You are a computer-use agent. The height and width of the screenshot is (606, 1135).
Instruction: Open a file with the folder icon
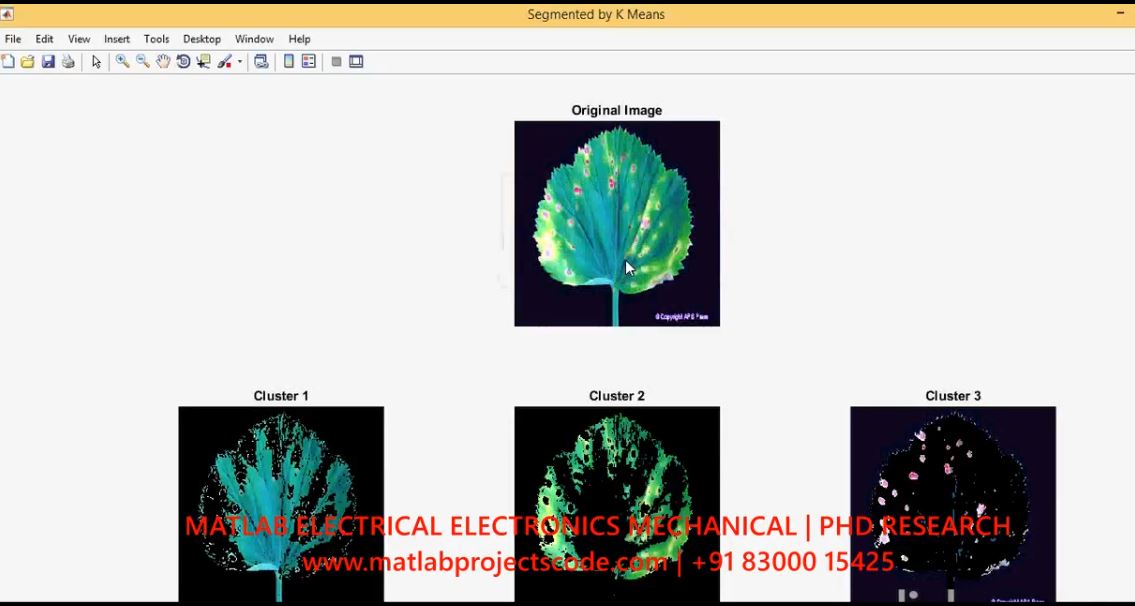pos(28,62)
